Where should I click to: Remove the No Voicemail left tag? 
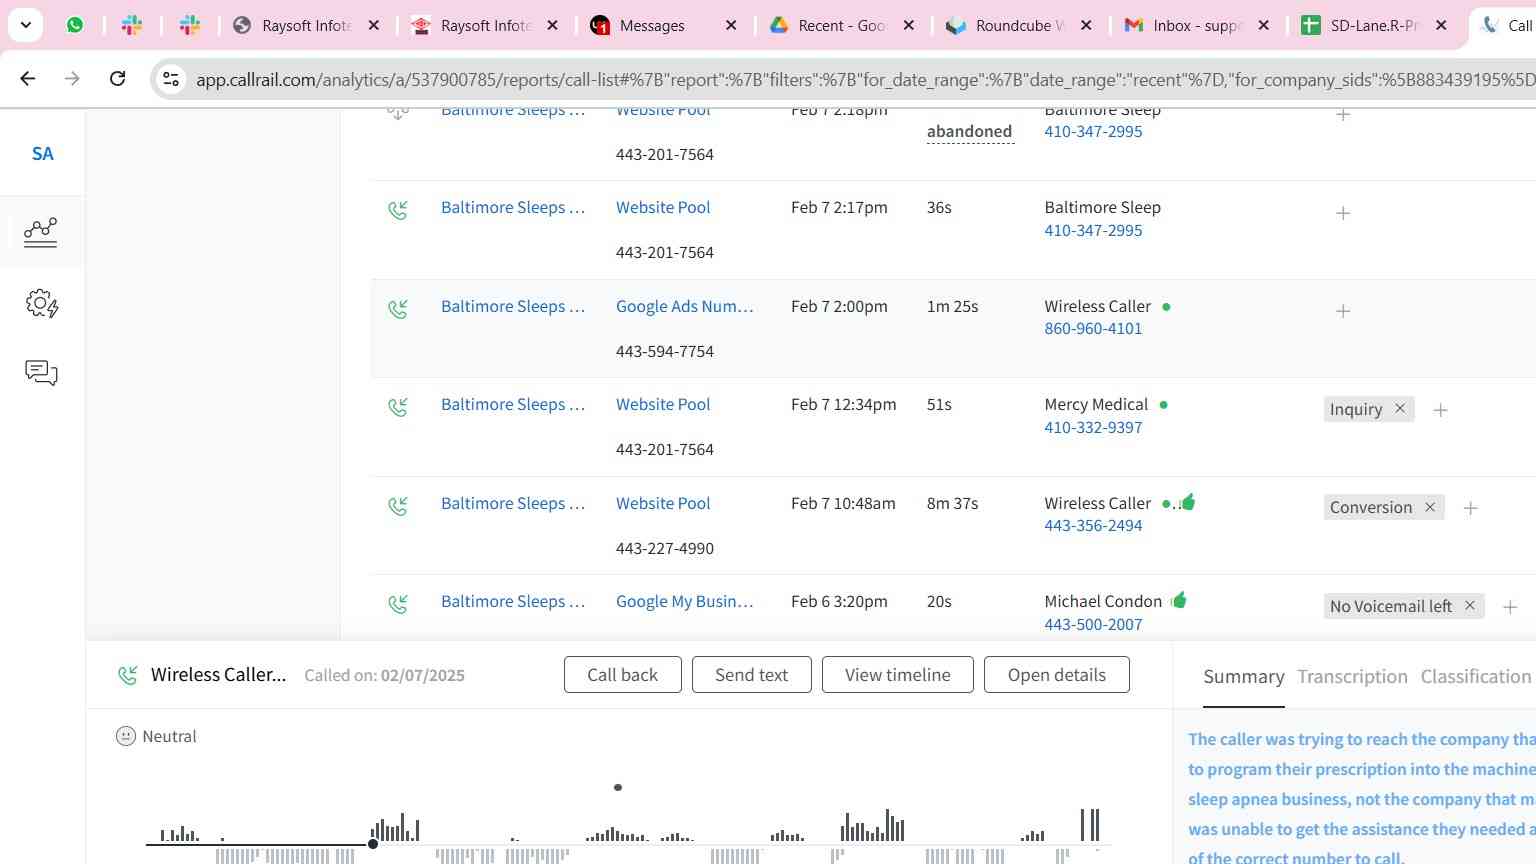(1470, 605)
